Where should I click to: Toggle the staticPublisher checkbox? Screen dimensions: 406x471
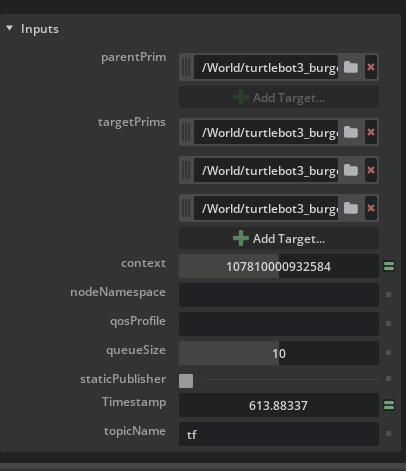[186, 381]
